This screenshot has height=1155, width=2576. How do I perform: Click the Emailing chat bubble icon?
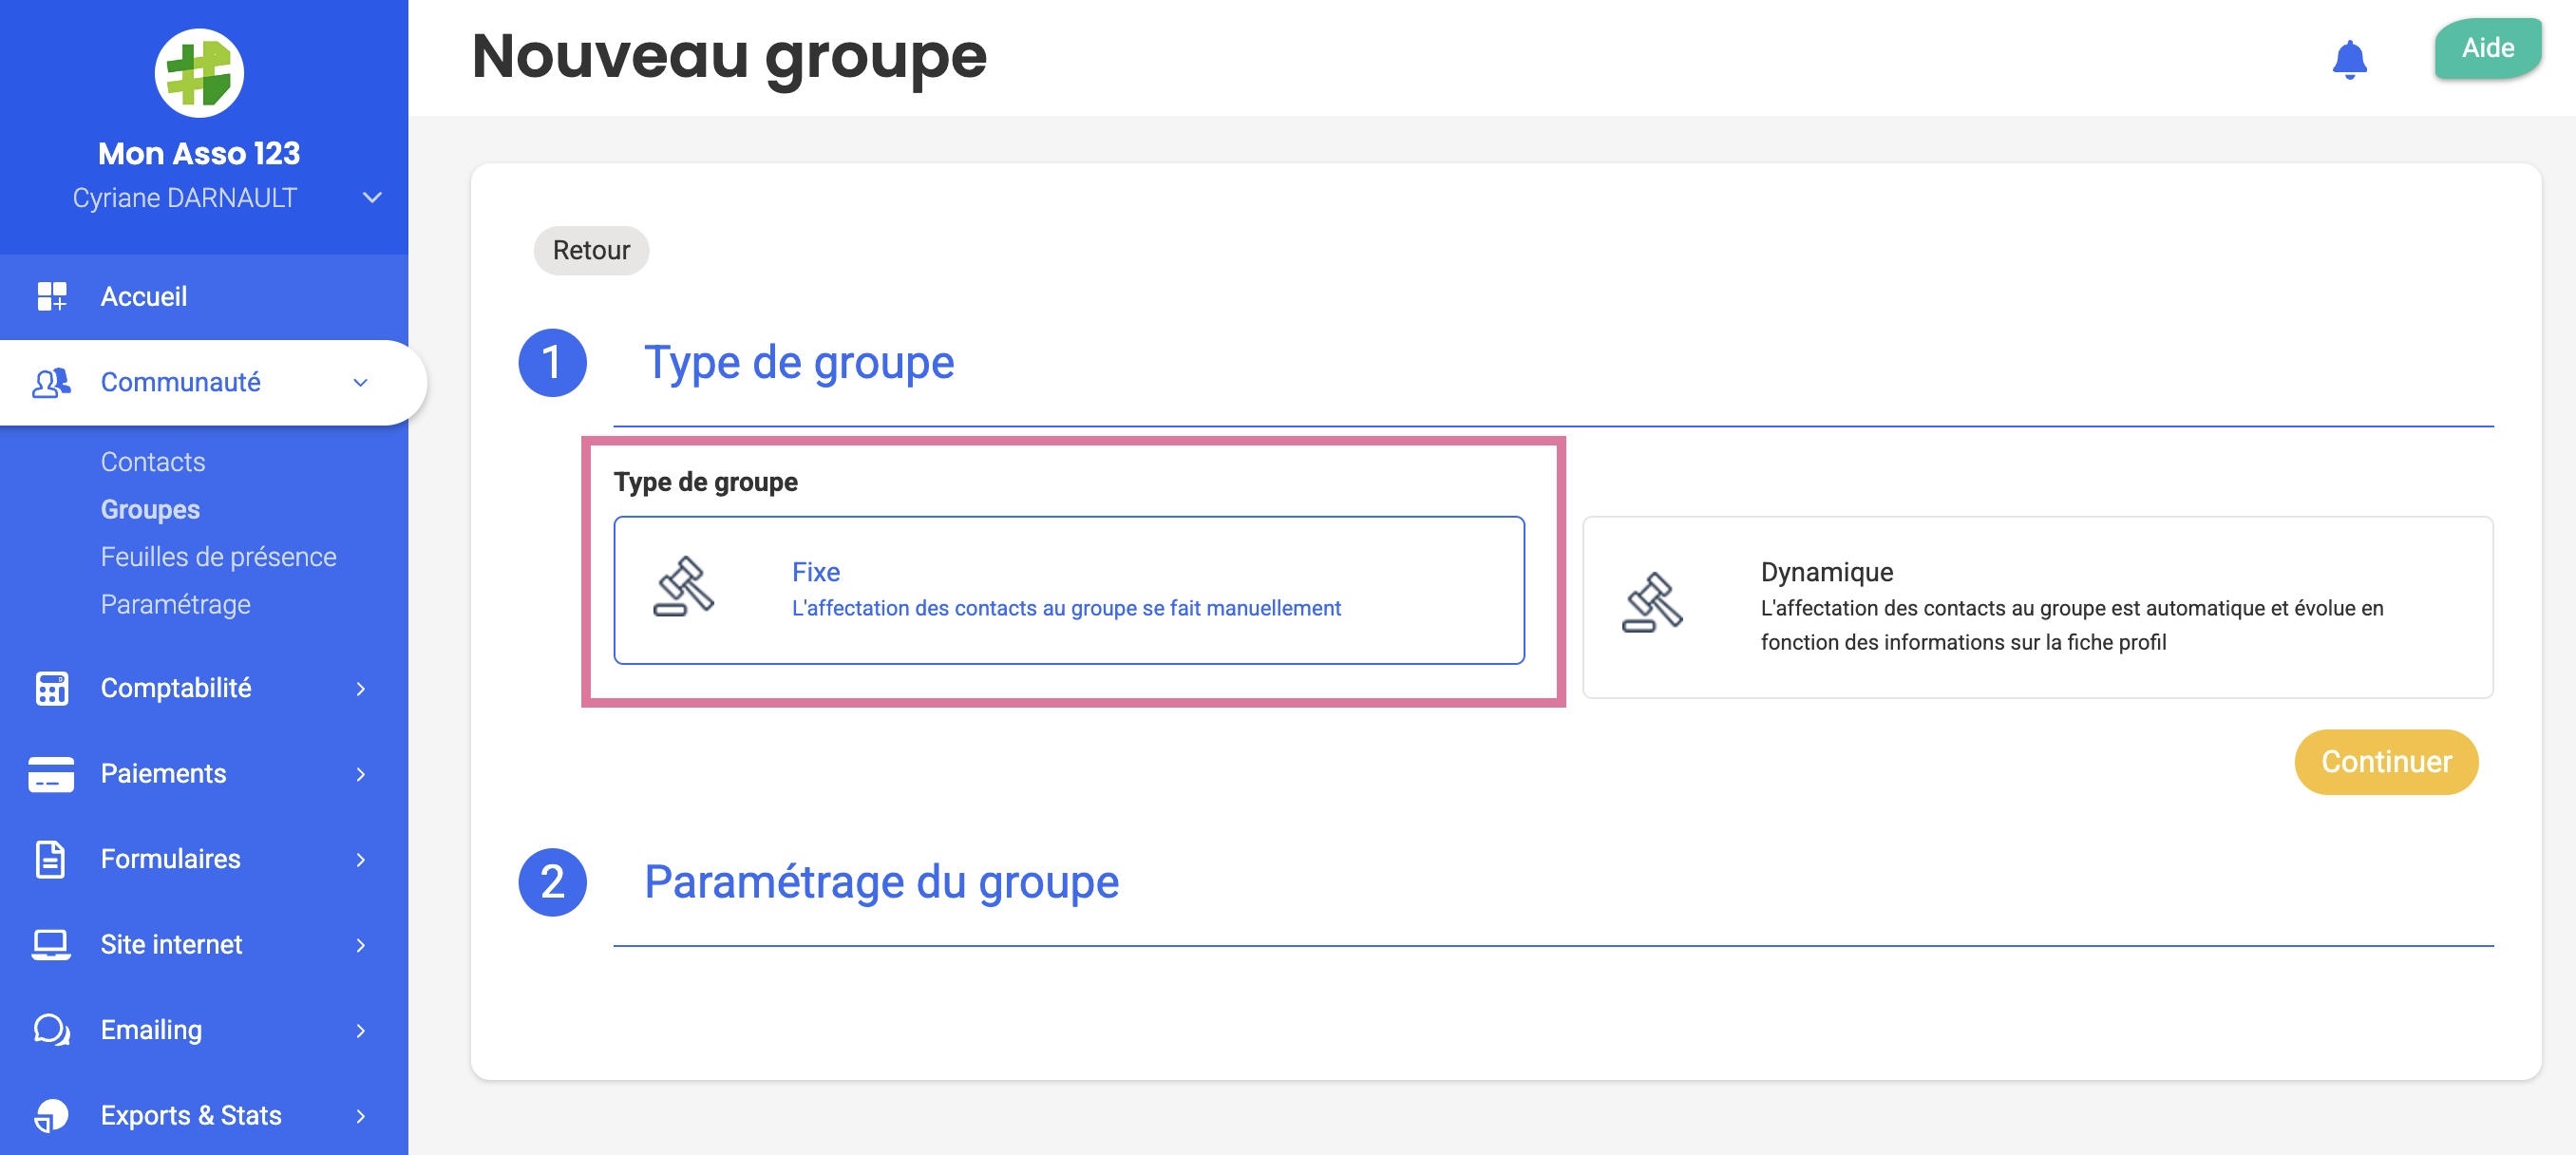(51, 1029)
